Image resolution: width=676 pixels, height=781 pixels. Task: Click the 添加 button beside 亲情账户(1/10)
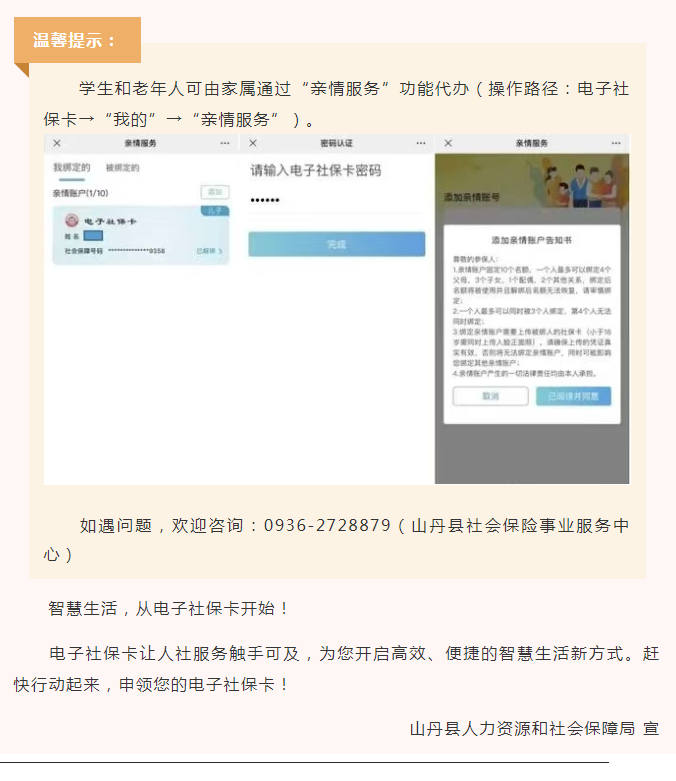[x=215, y=192]
